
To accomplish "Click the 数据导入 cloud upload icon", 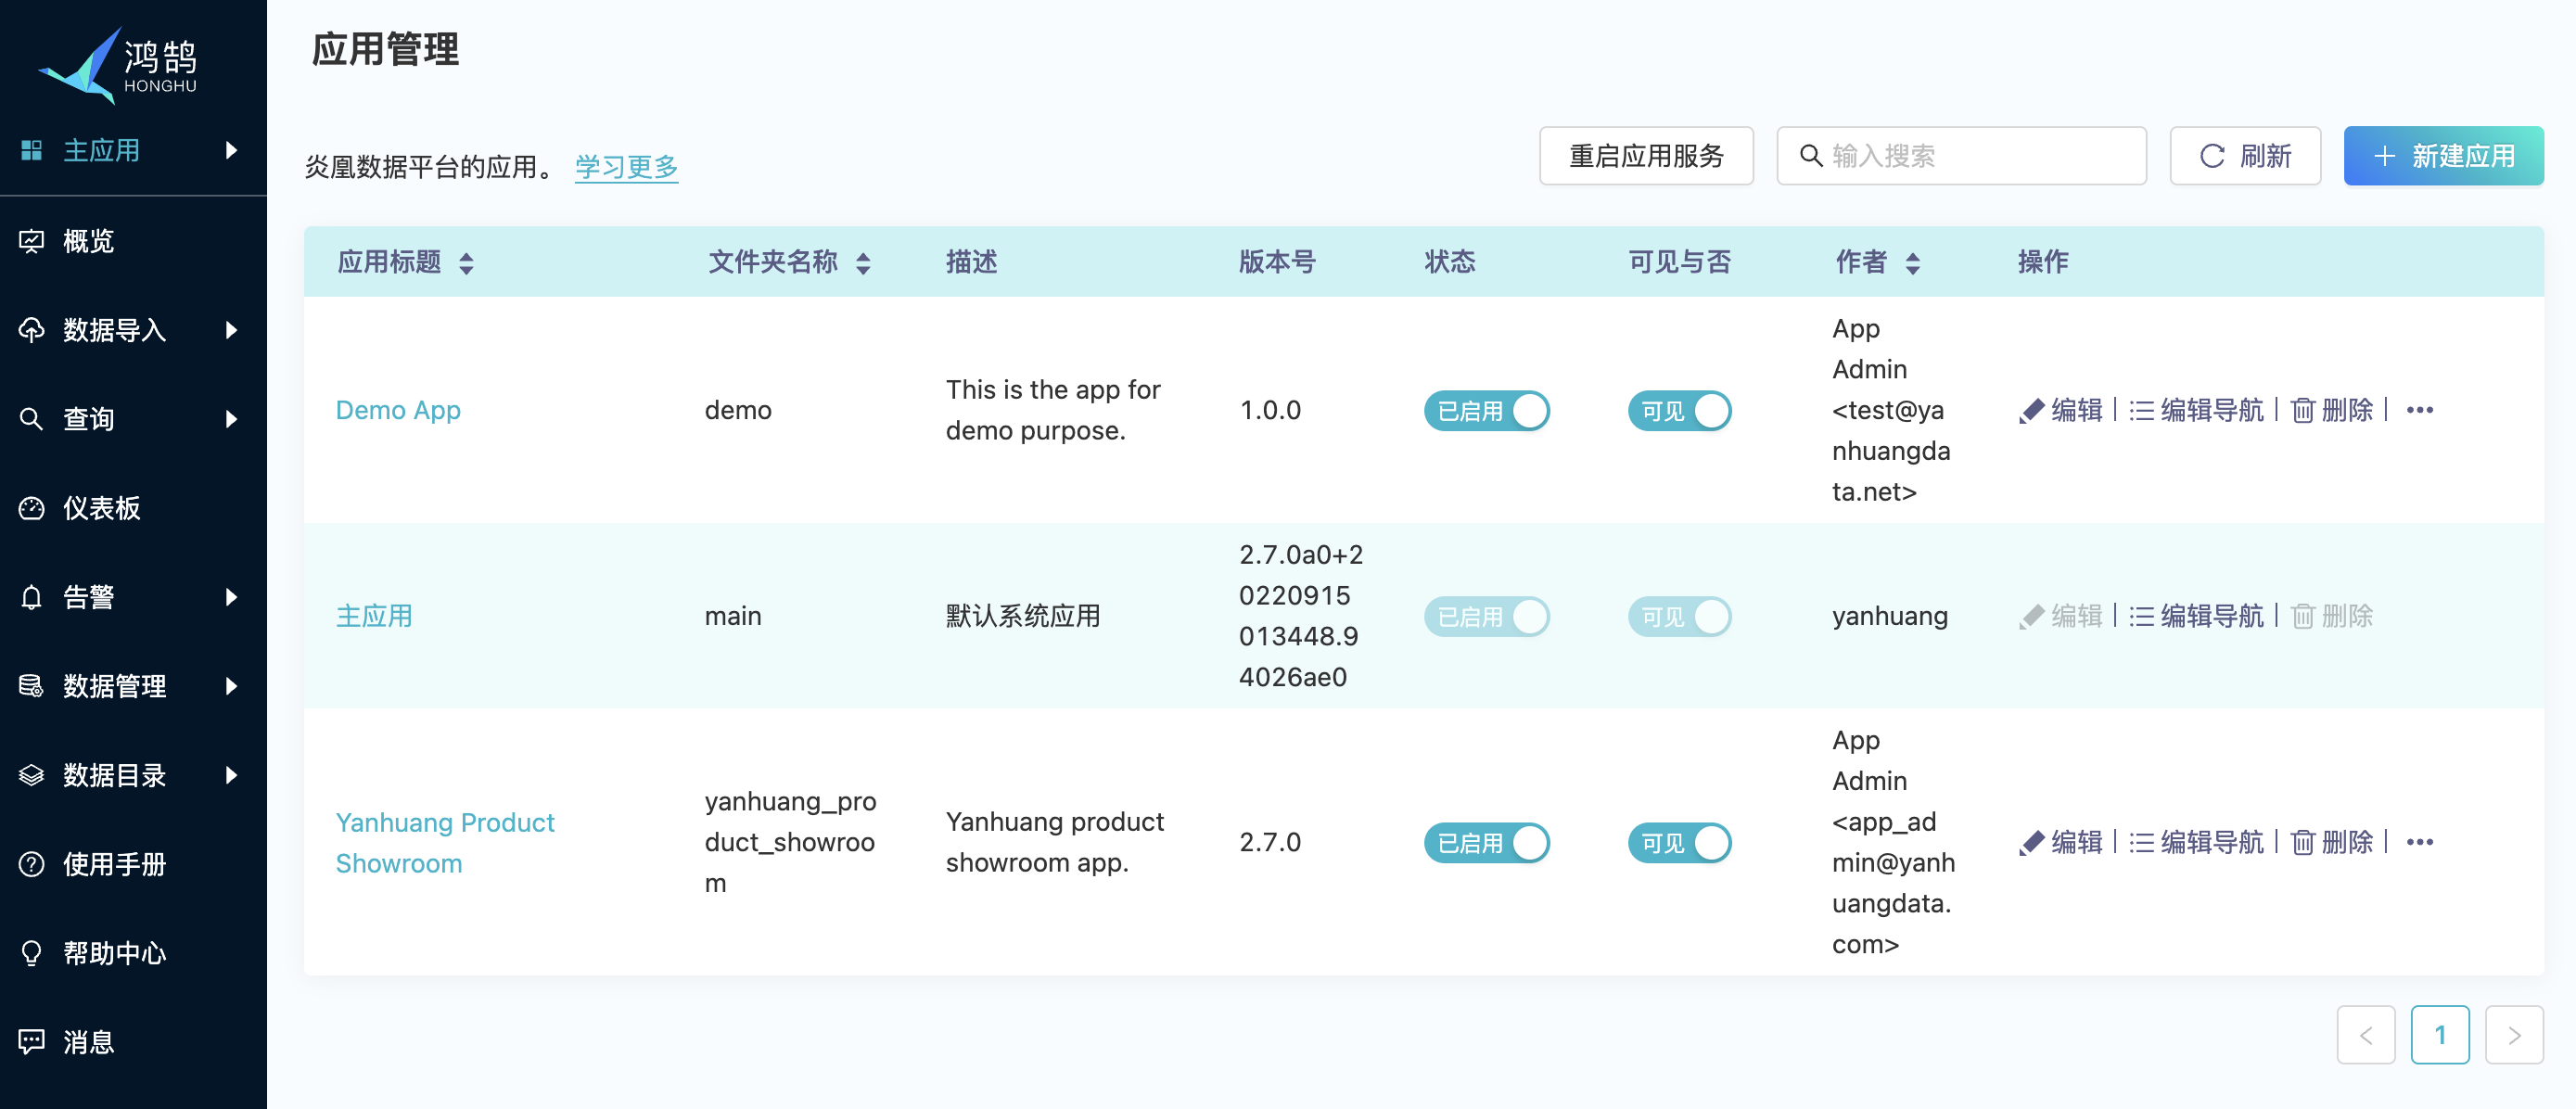I will point(32,330).
